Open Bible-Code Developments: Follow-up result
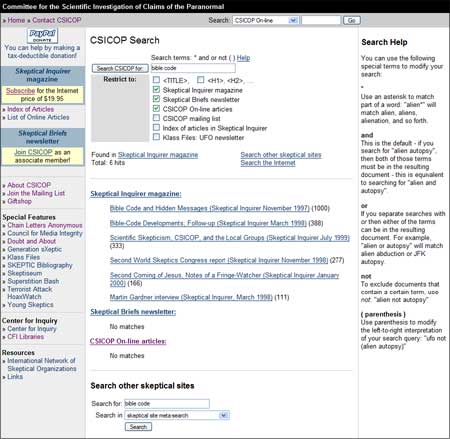450x439 pixels. (x=208, y=223)
